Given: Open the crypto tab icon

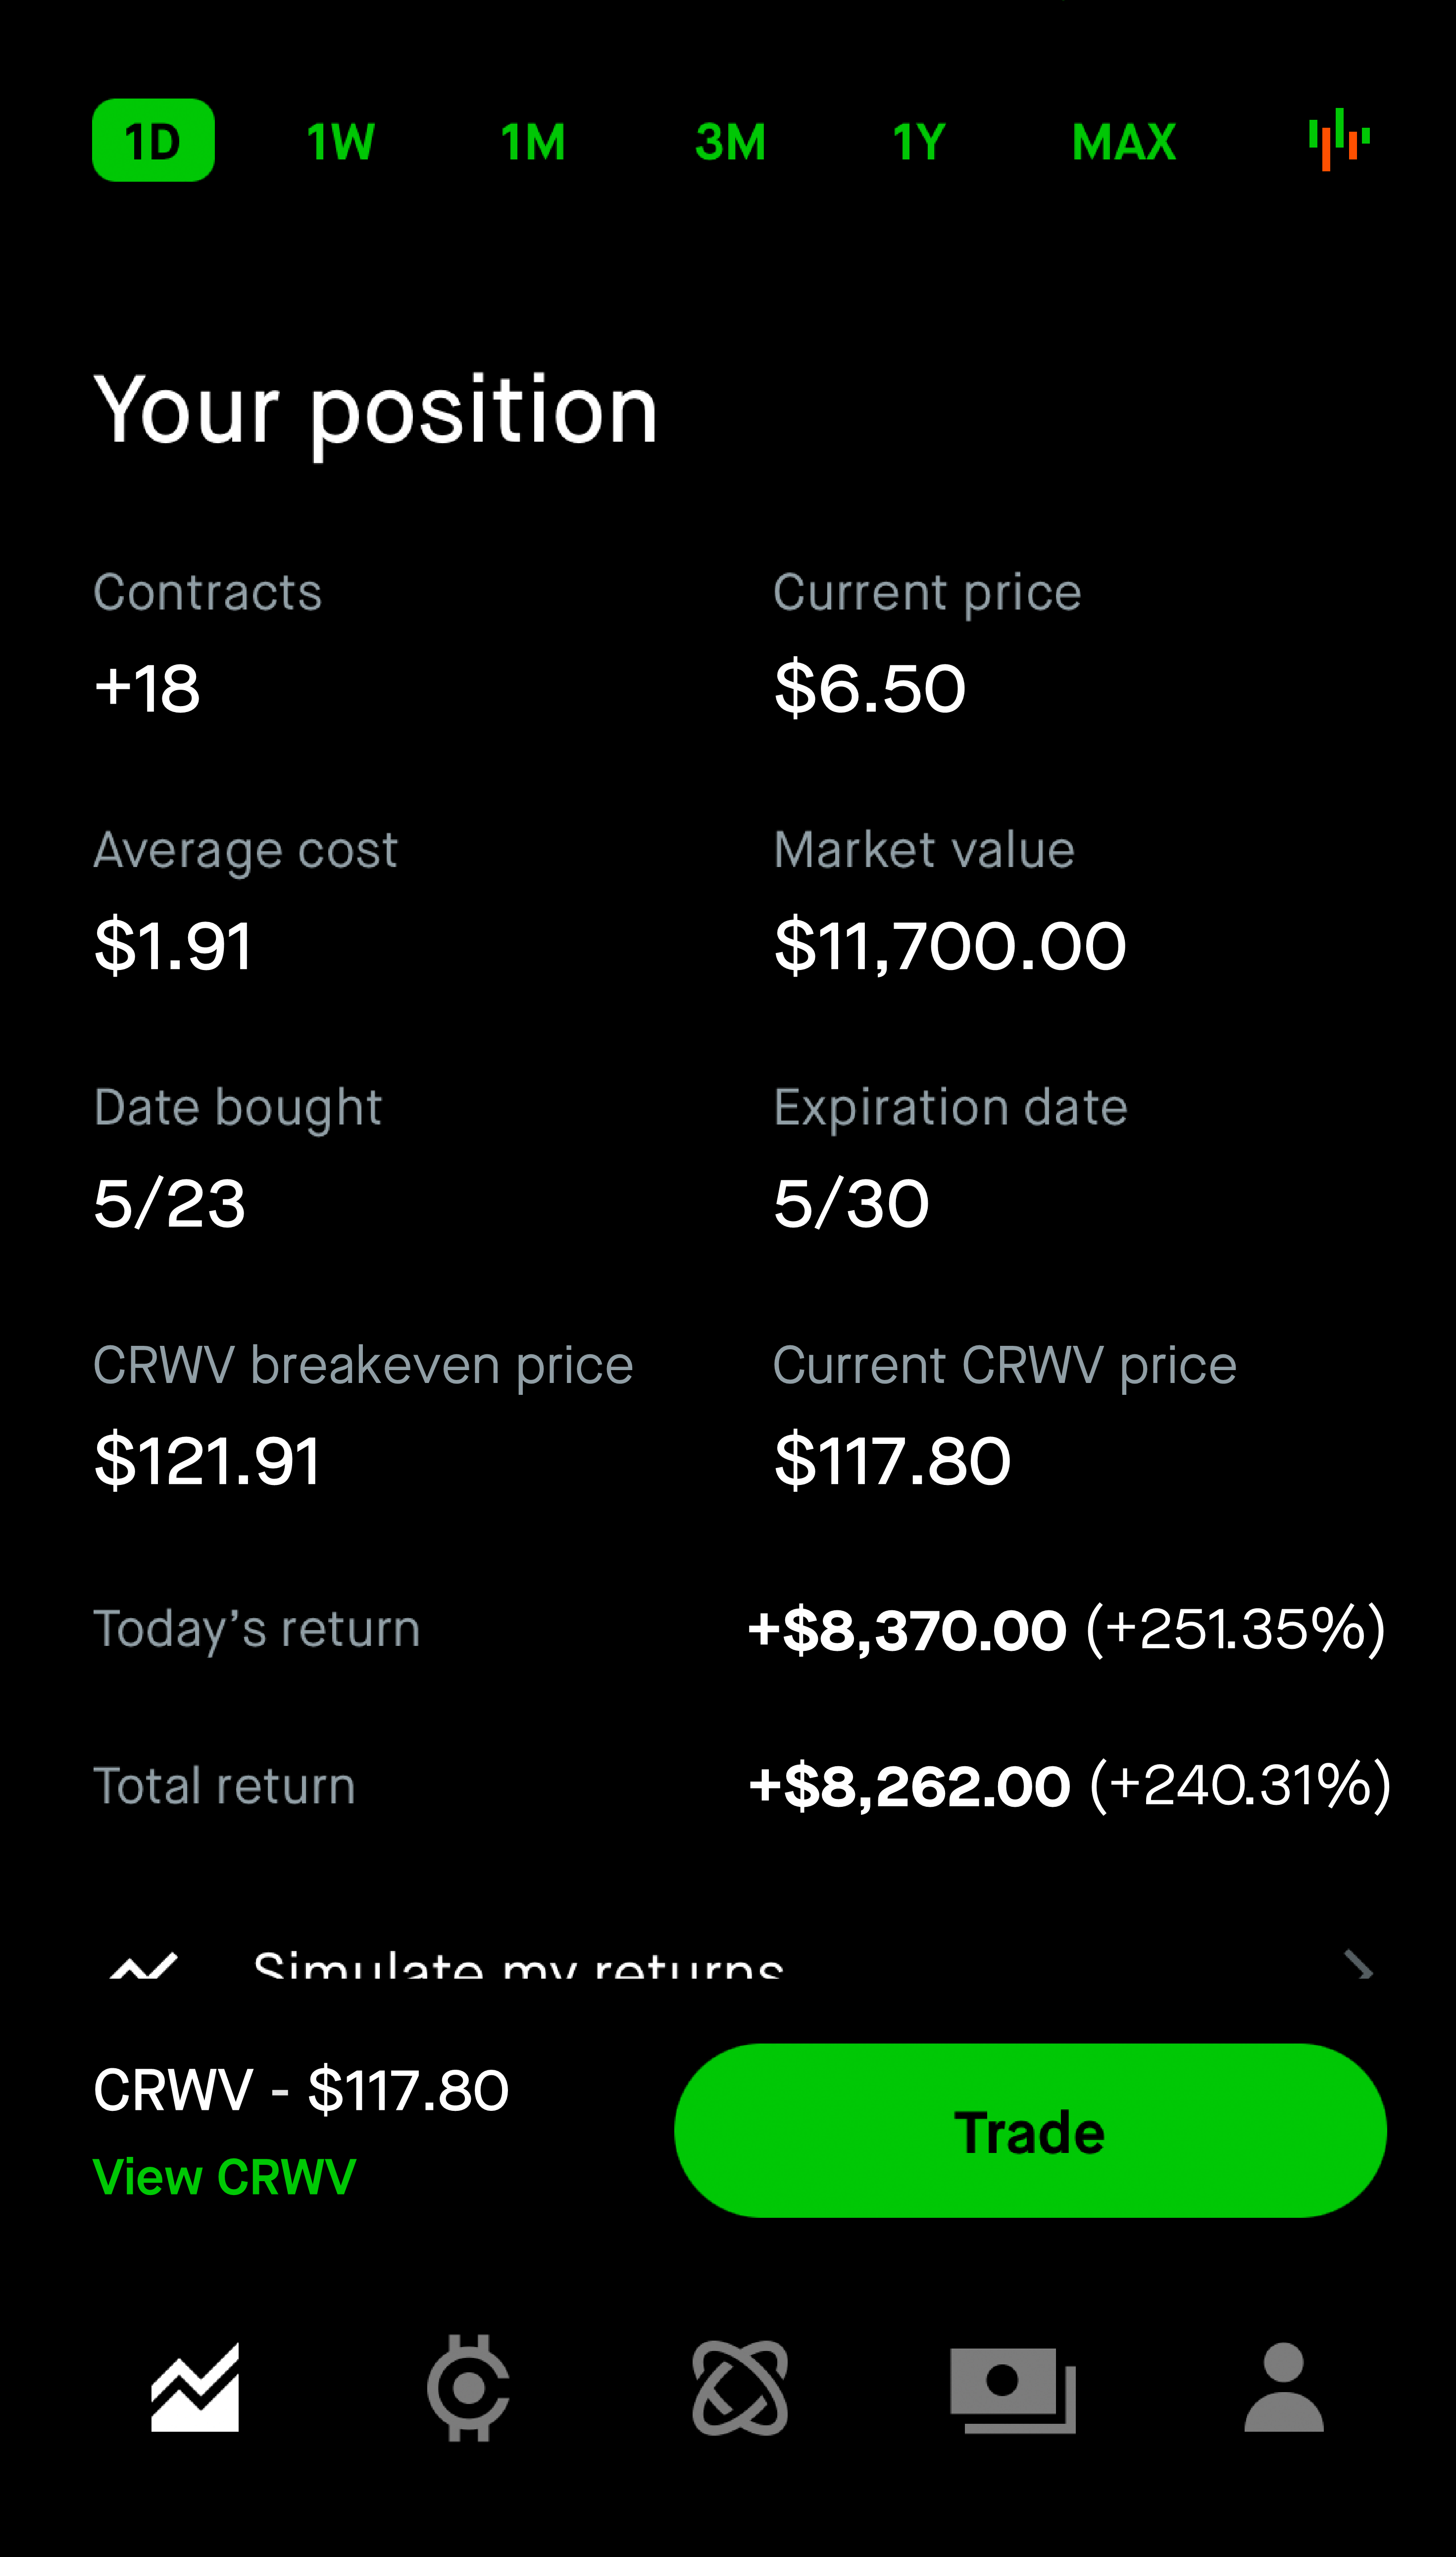Looking at the screenshot, I should click(x=468, y=2387).
